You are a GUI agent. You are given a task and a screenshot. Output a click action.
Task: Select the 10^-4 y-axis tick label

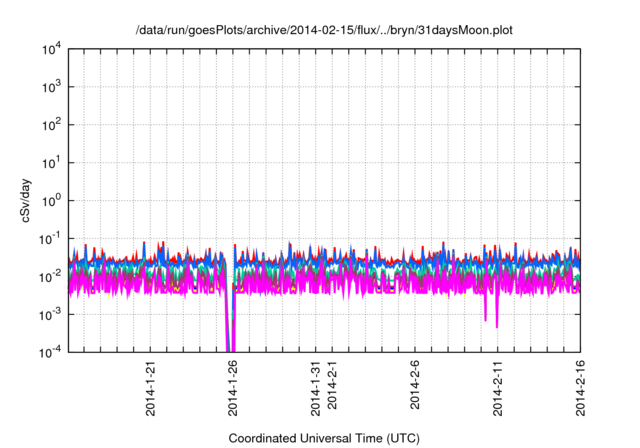(x=52, y=351)
